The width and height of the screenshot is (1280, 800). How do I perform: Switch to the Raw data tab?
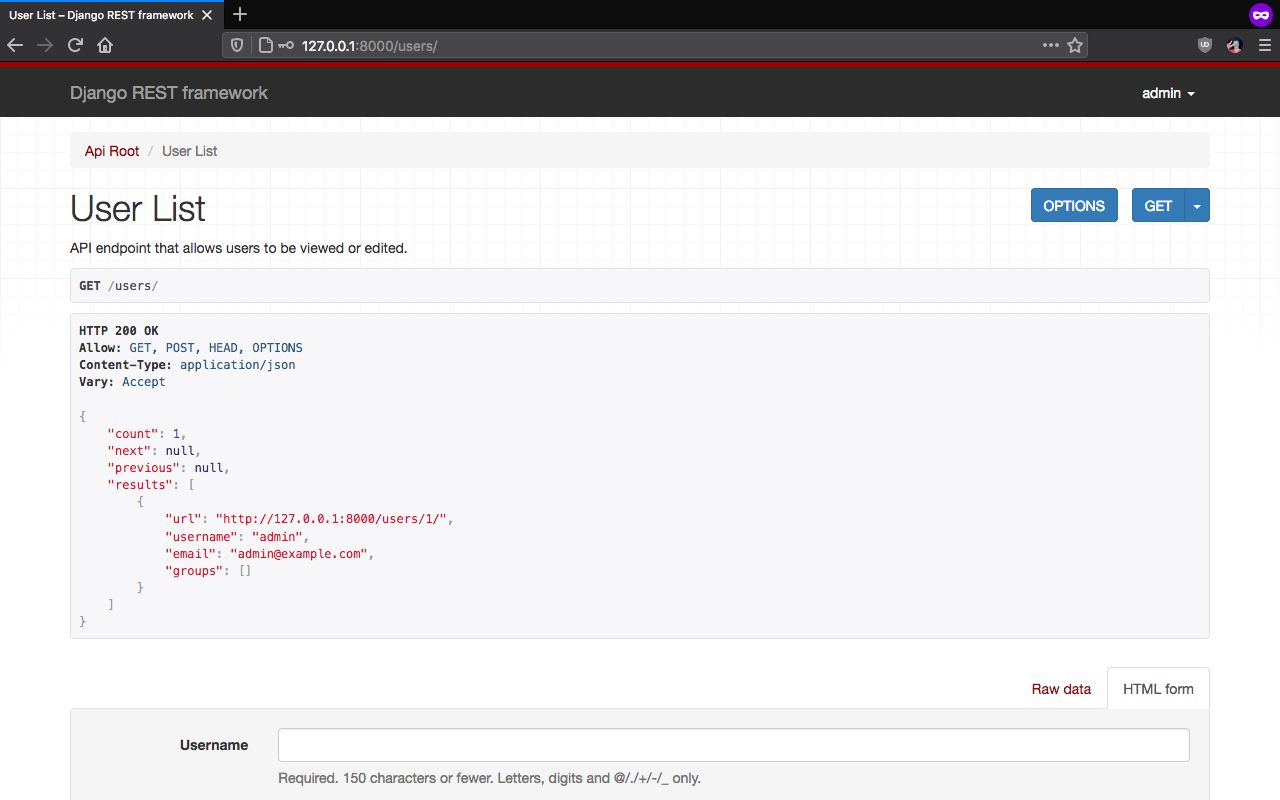click(x=1061, y=689)
